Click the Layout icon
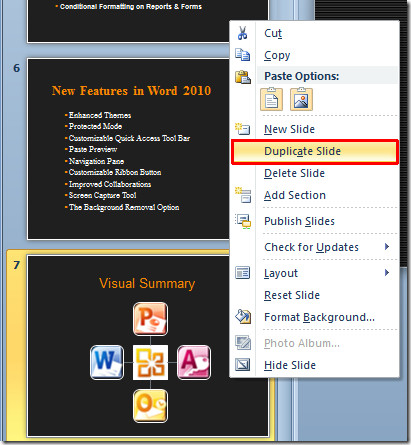The width and height of the screenshot is (411, 445). pos(243,273)
